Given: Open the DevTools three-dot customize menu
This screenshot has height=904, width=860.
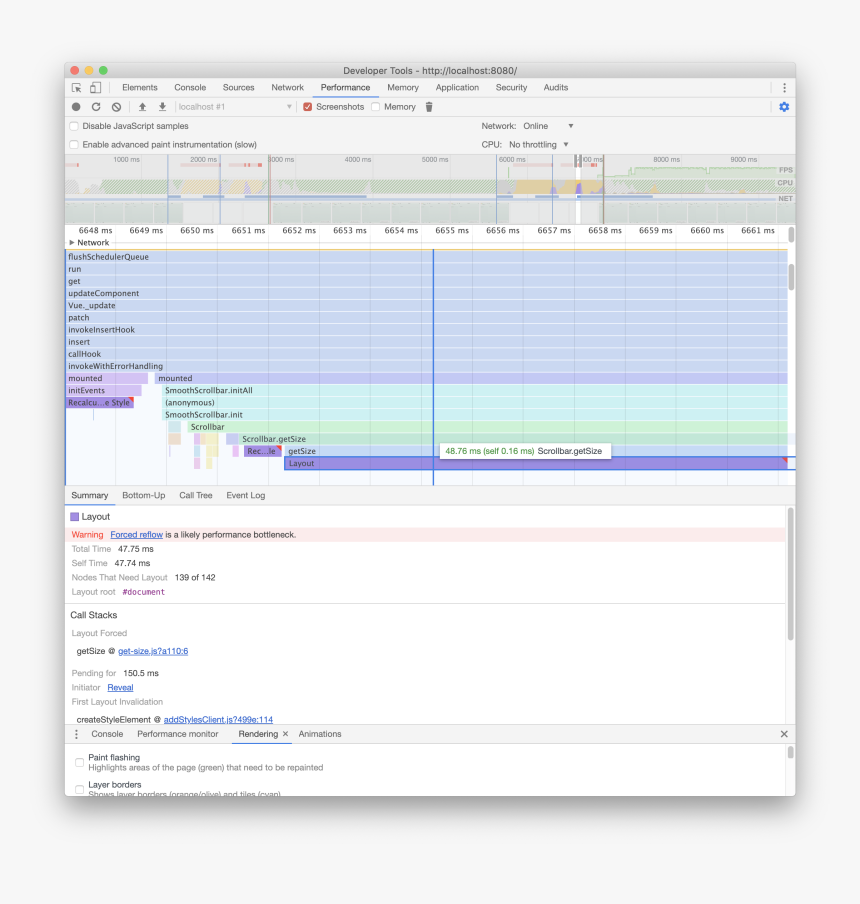Looking at the screenshot, I should [784, 88].
